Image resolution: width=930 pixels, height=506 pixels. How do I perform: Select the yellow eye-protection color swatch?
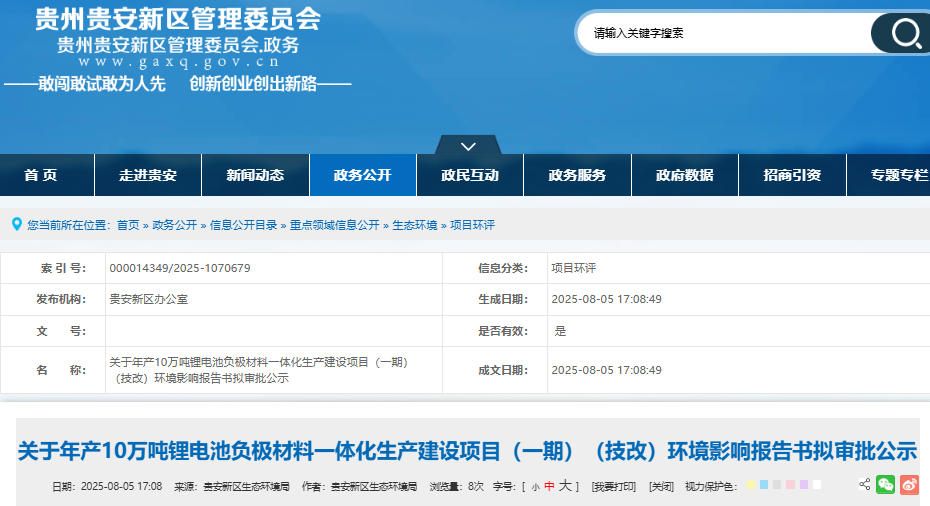point(751,486)
